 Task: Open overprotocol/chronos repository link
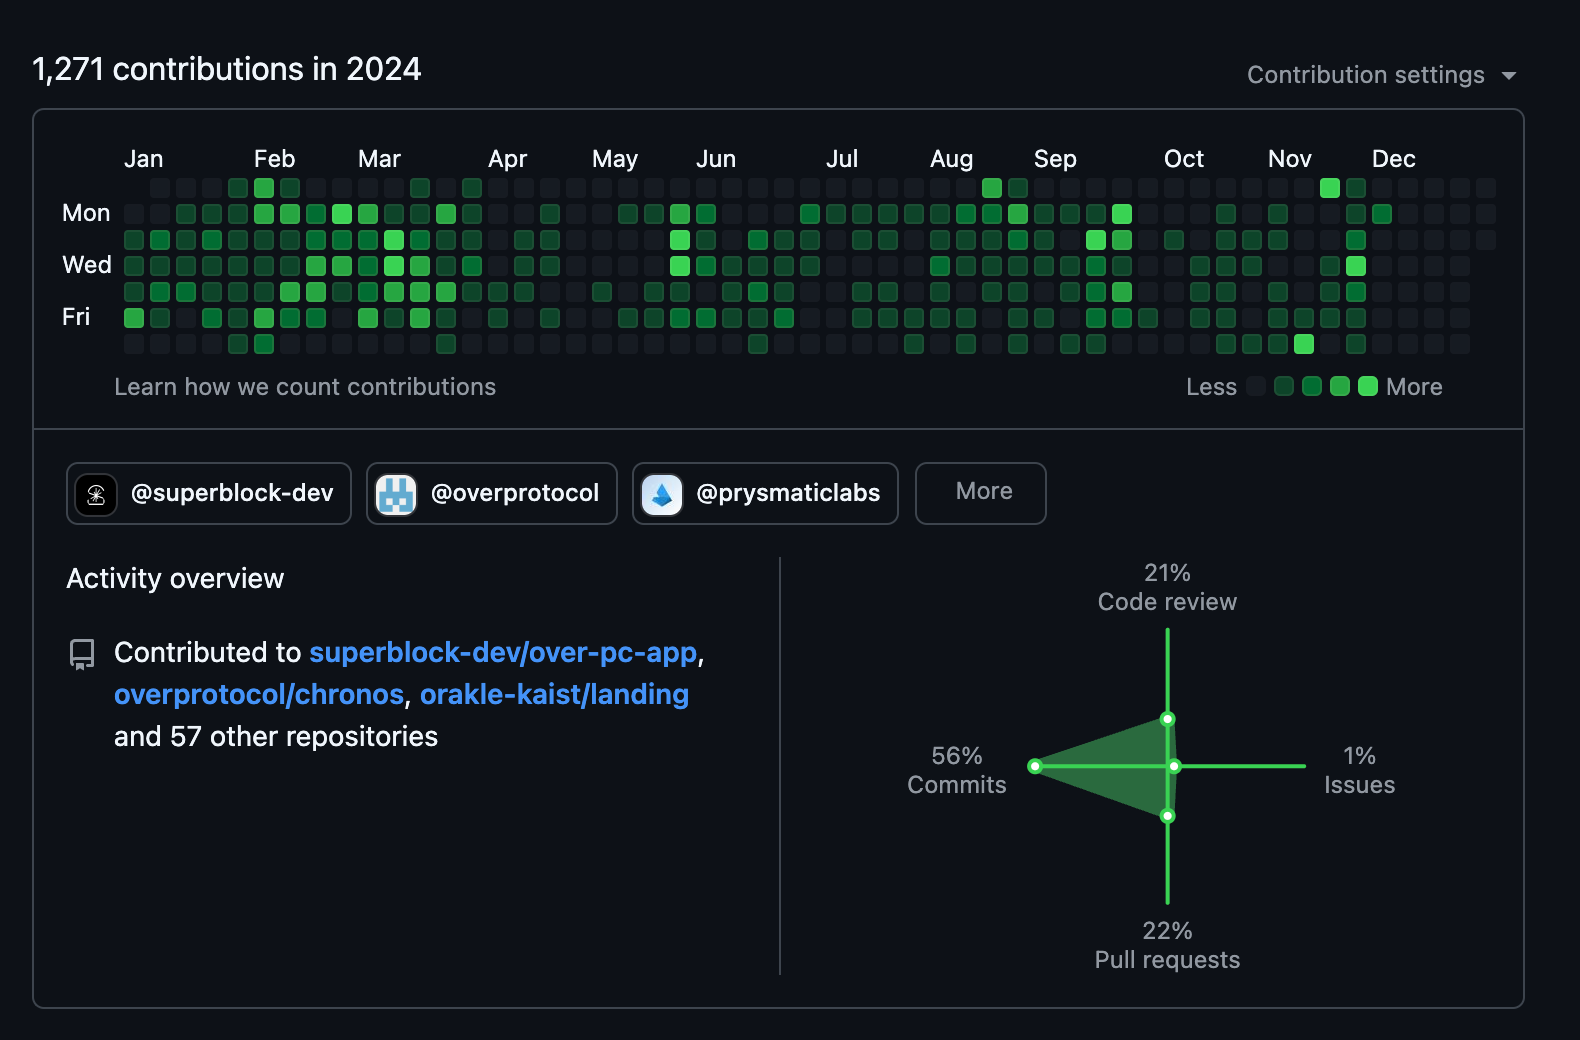tap(259, 694)
